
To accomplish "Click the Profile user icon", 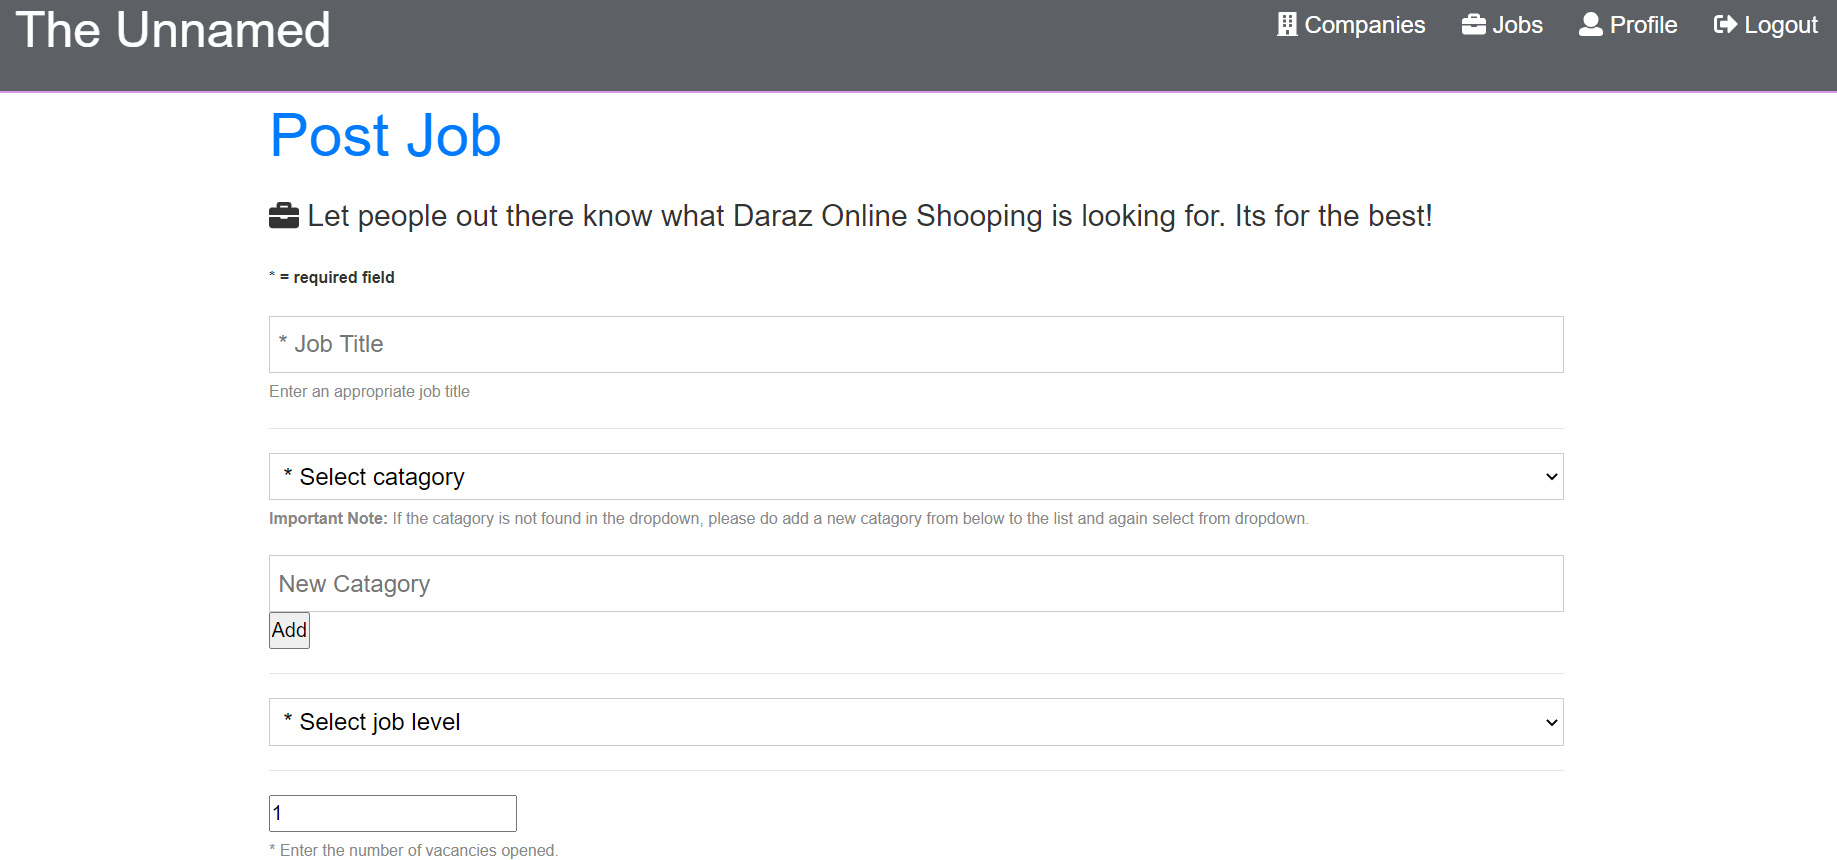I will coord(1591,24).
